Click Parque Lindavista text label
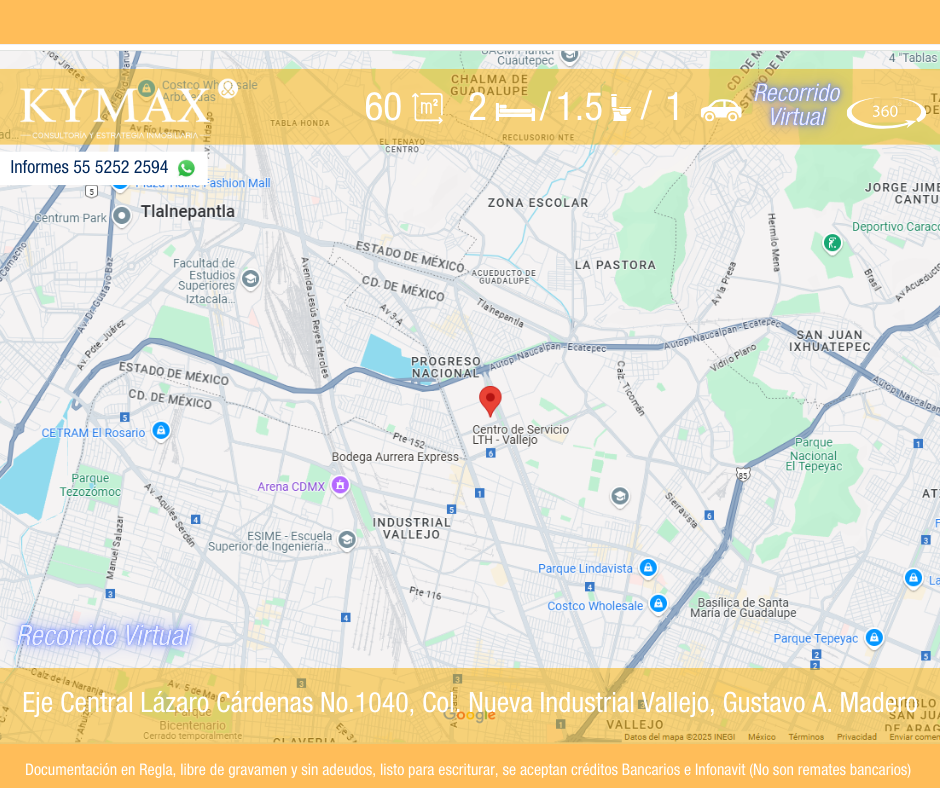The height and width of the screenshot is (788, 940). point(585,569)
